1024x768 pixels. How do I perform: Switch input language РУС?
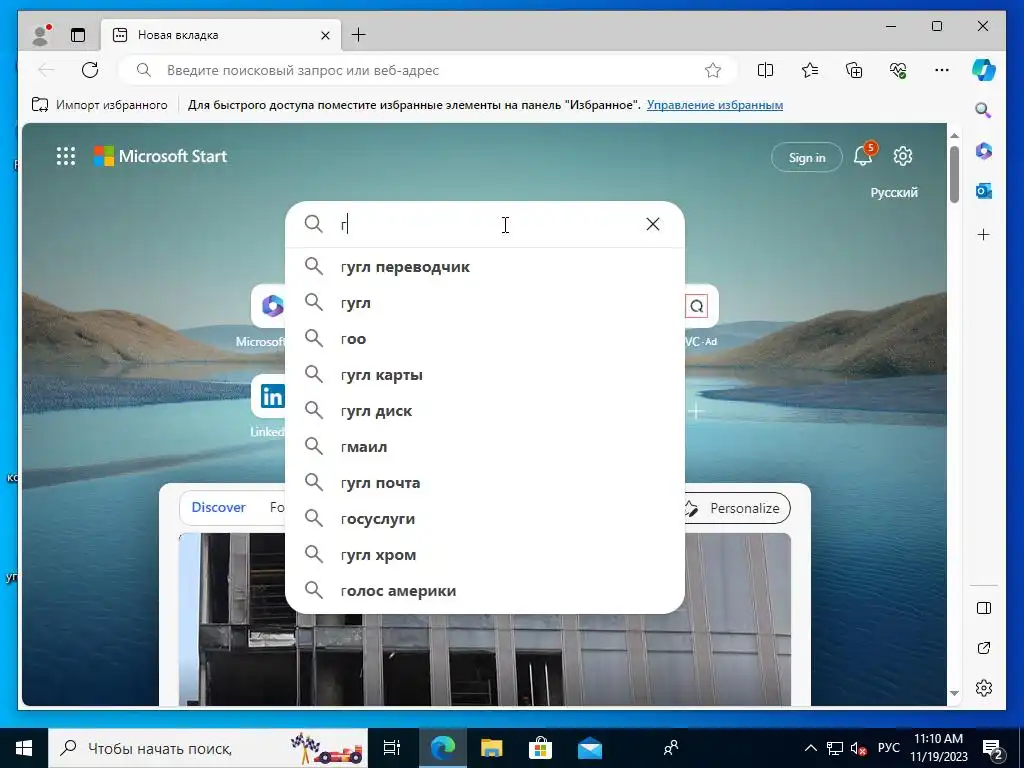[x=888, y=748]
